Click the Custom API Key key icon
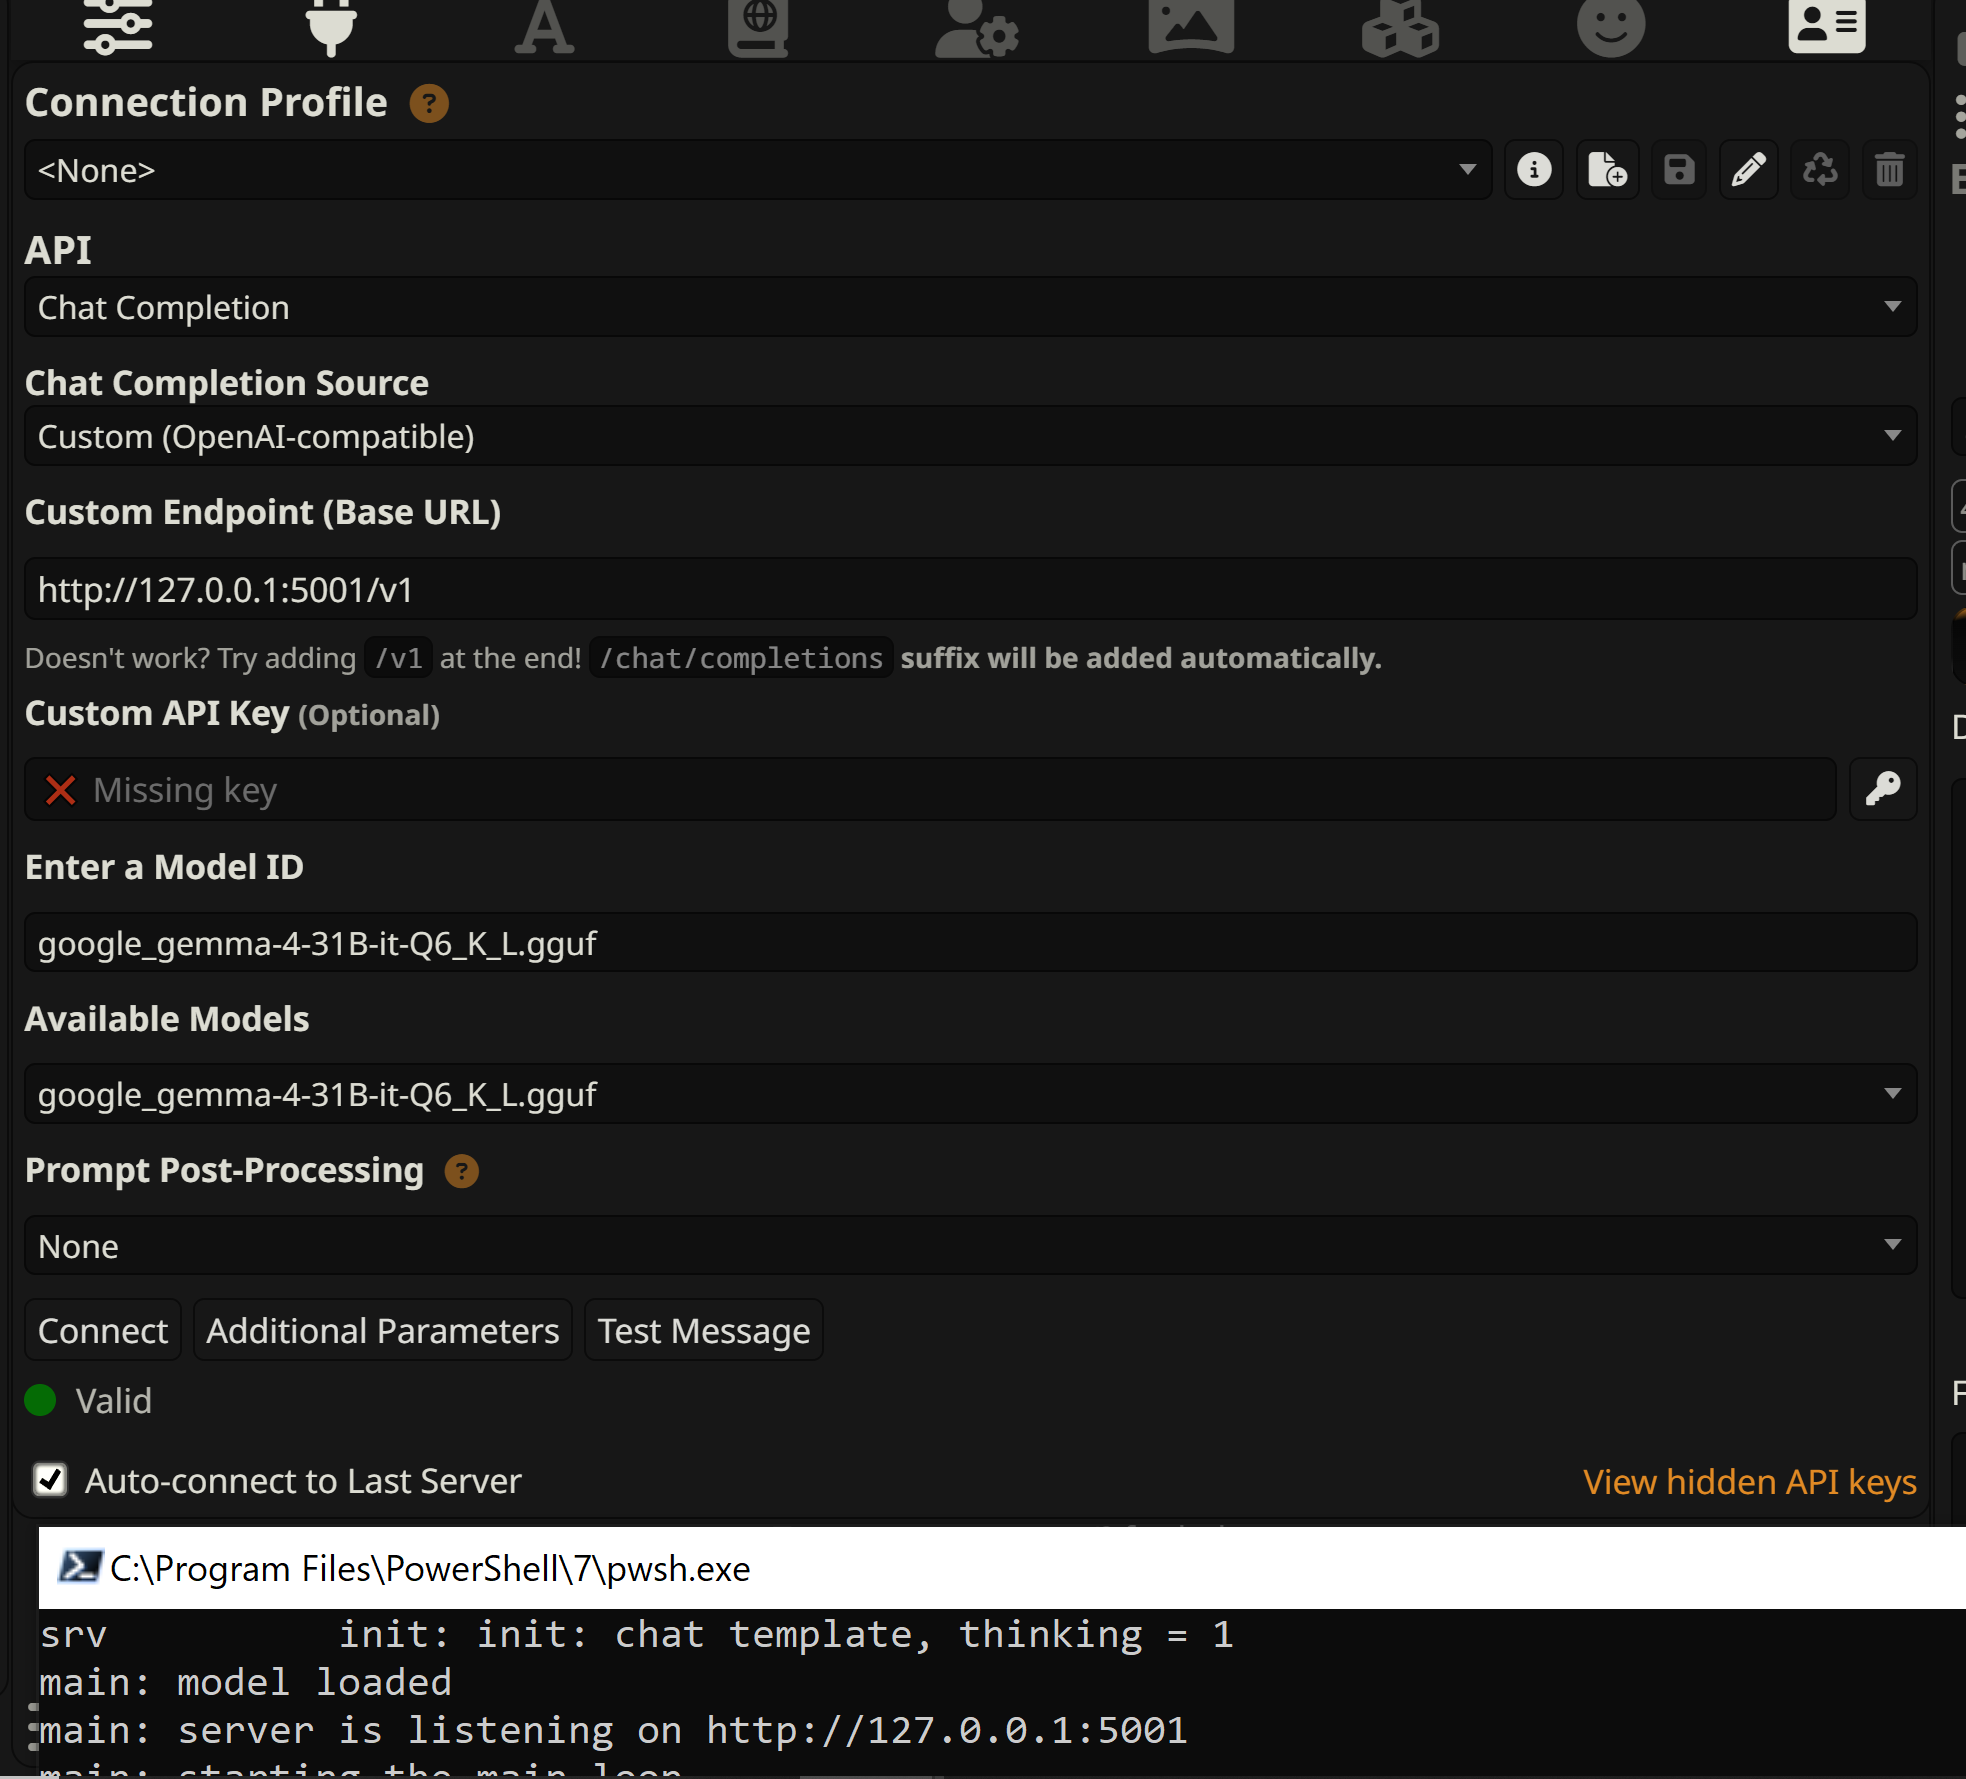Viewport: 1966px width, 1779px height. [1882, 789]
